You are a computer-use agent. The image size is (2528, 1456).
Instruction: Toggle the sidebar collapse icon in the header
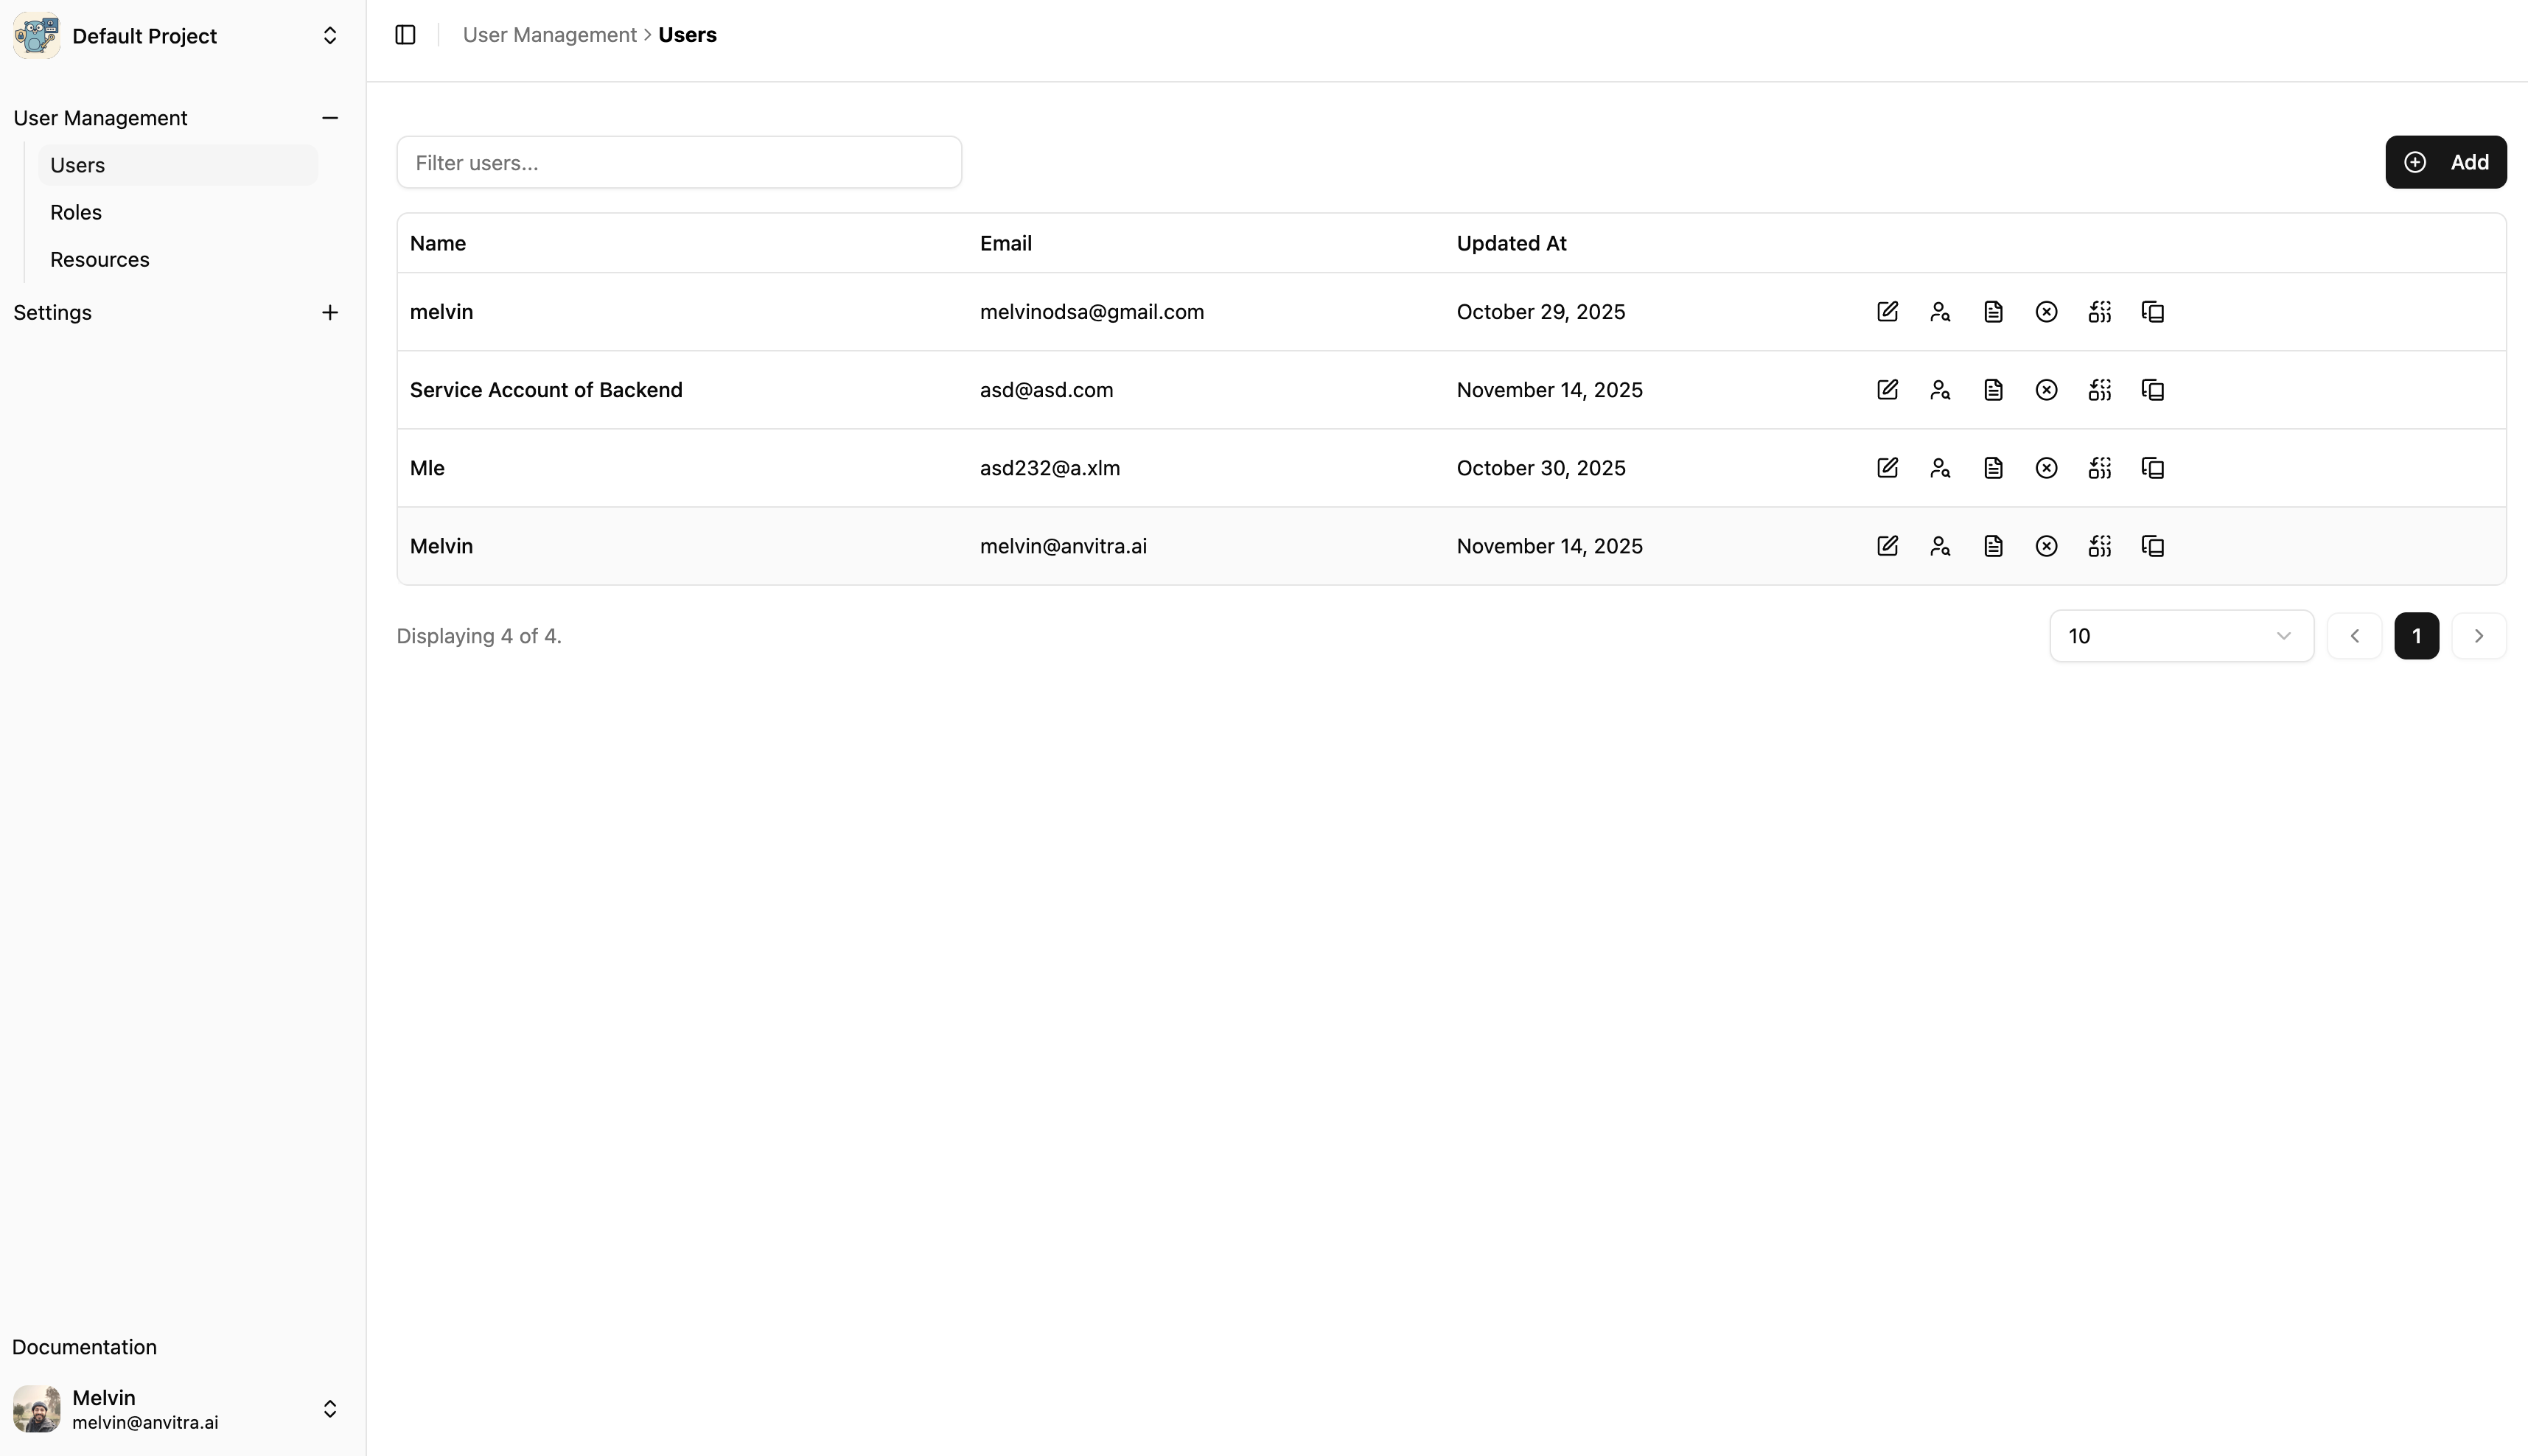click(405, 34)
